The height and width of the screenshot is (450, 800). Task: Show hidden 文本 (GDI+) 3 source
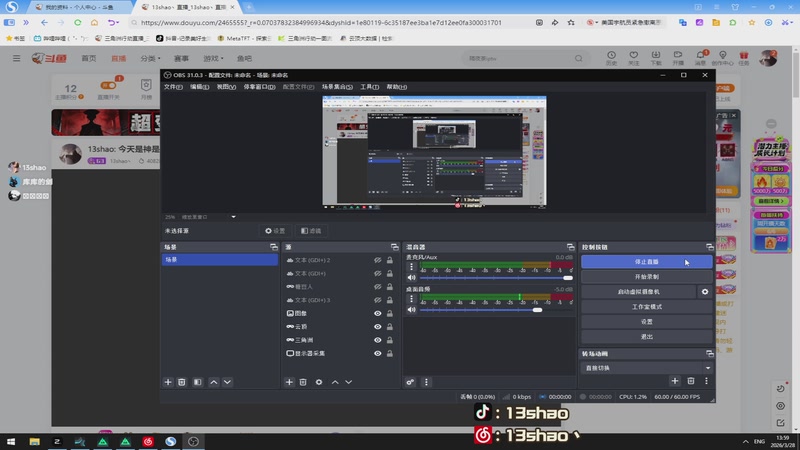click(x=378, y=300)
